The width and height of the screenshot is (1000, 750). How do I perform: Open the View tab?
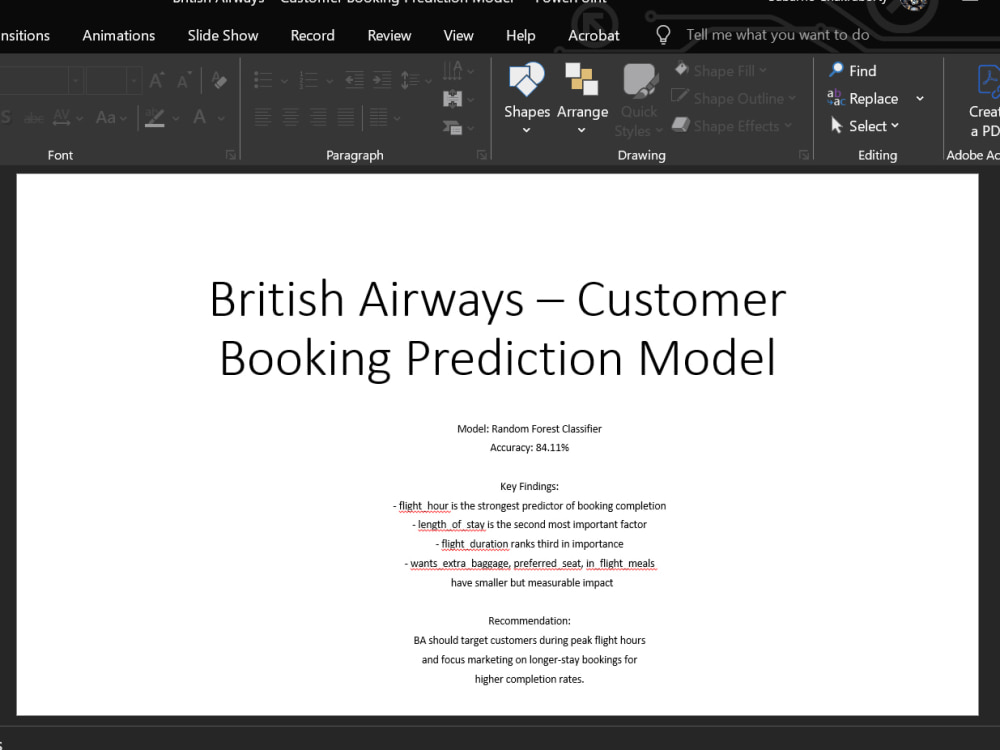click(459, 36)
